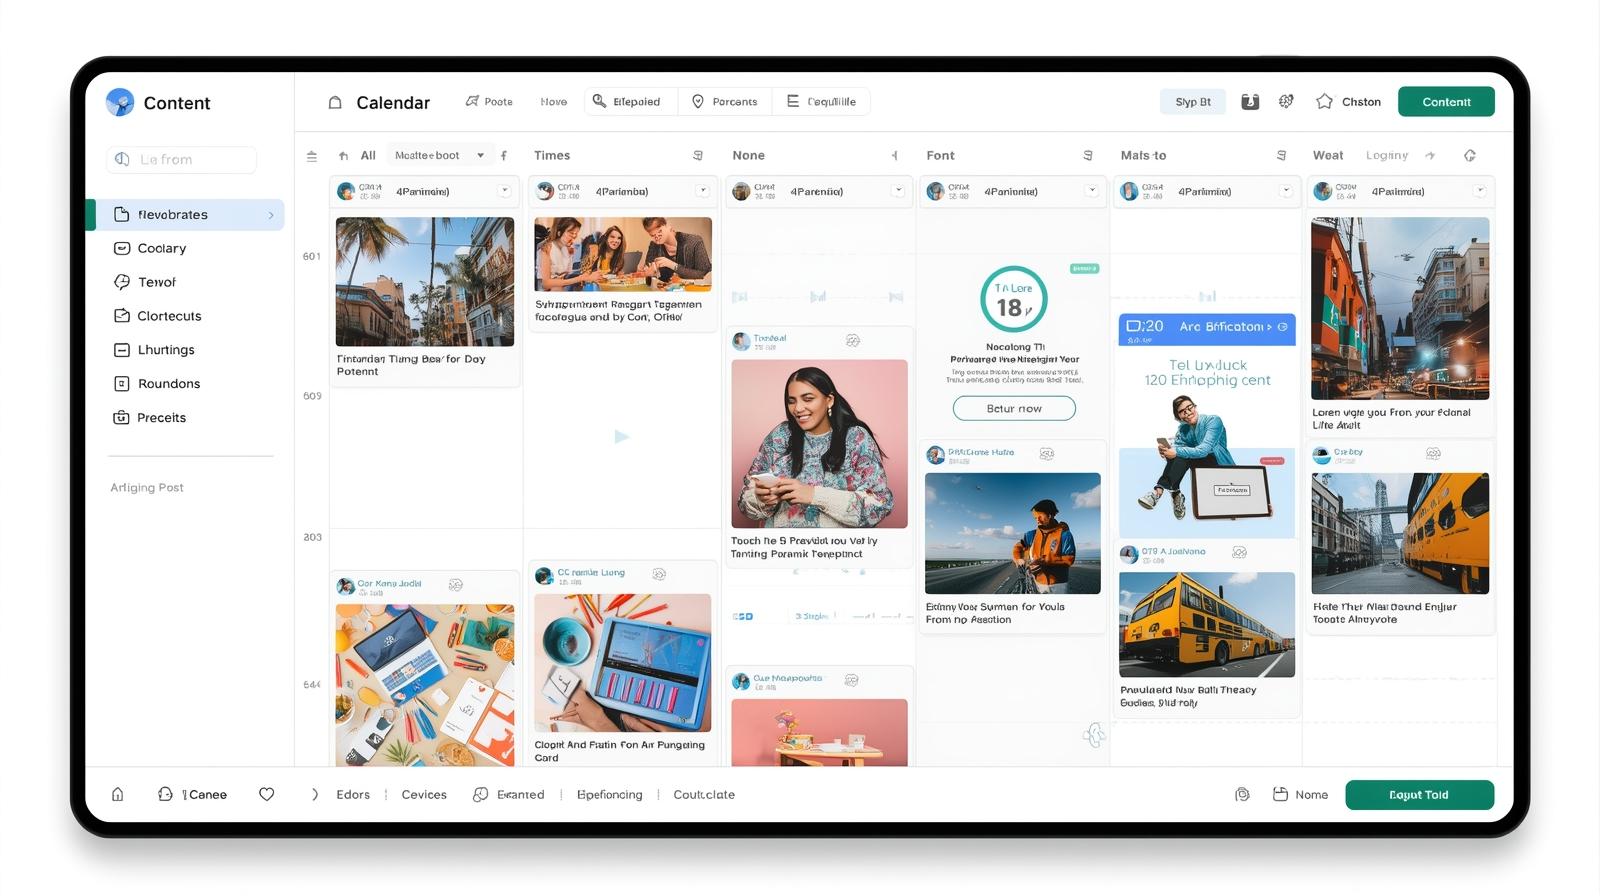Click the circular 18 progress indicator
This screenshot has width=1600, height=896.
(1013, 300)
